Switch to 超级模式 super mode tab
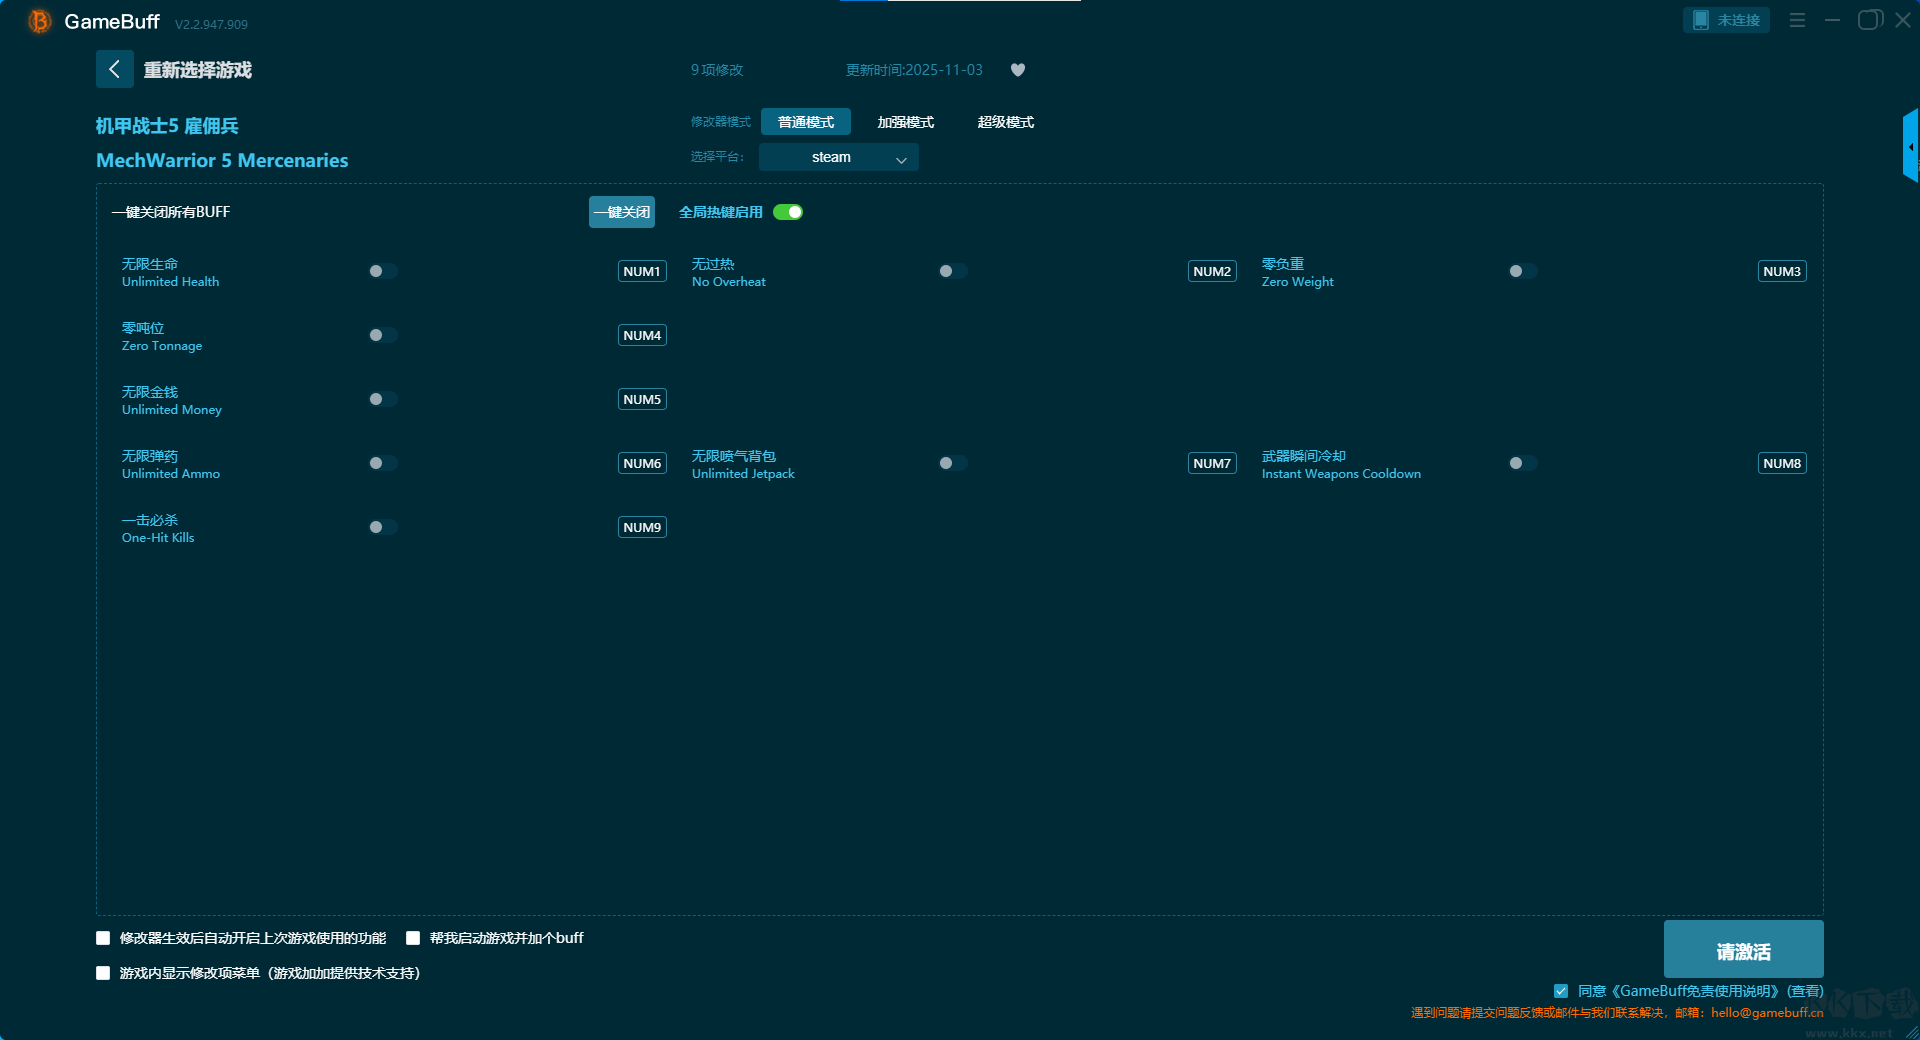Screen dimensions: 1920x1040 coord(1005,122)
